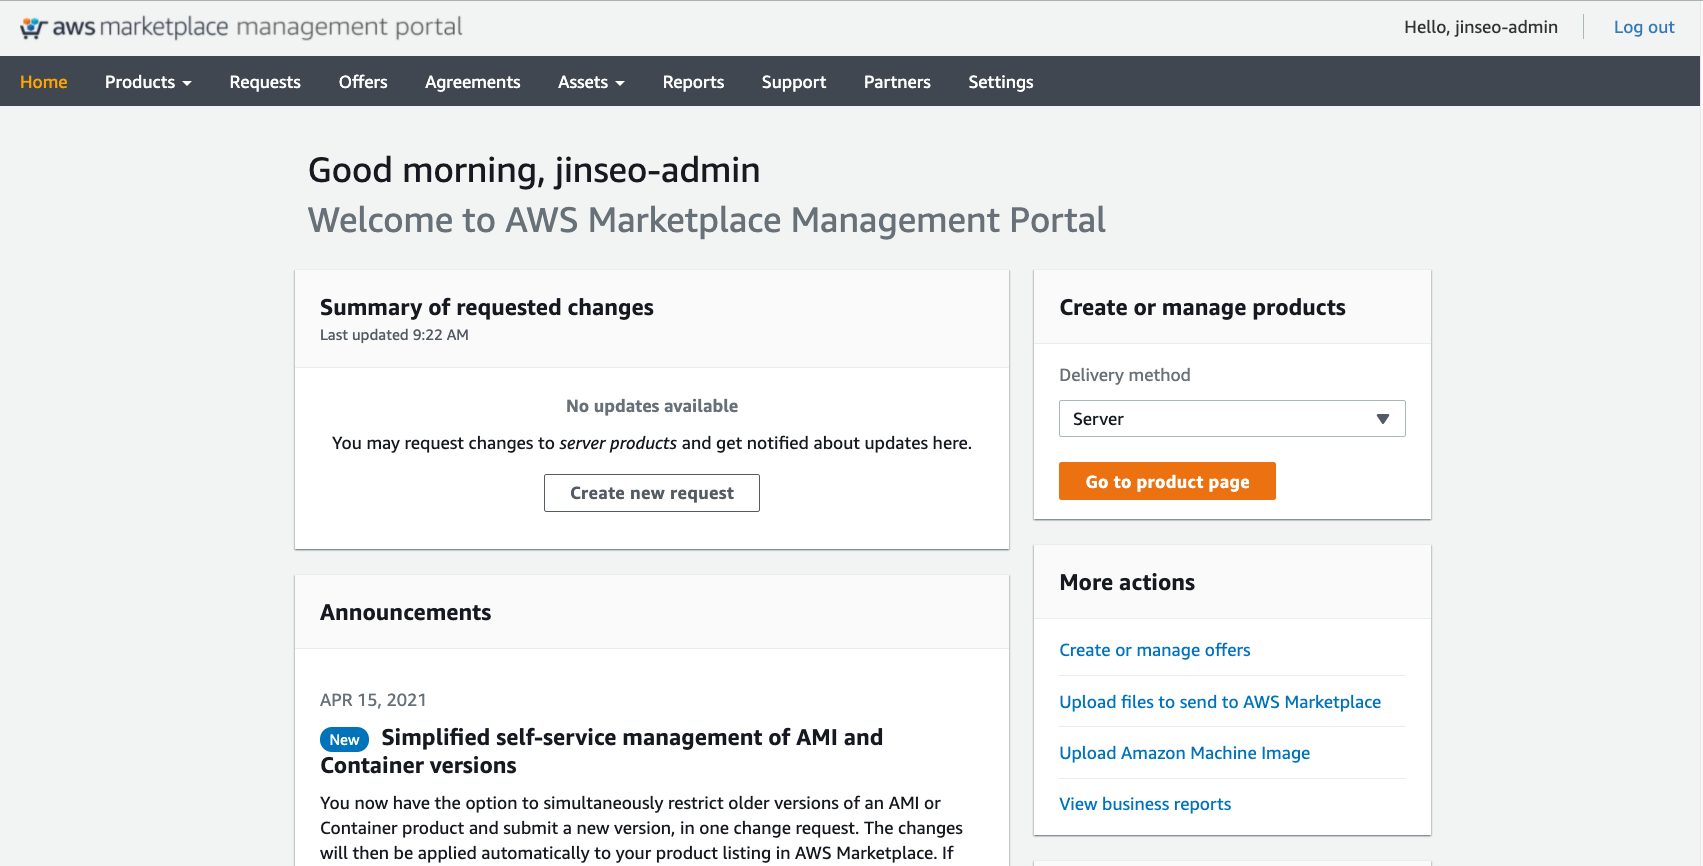Expand the Assets dropdown menu
Image resolution: width=1703 pixels, height=866 pixels.
[x=591, y=82]
